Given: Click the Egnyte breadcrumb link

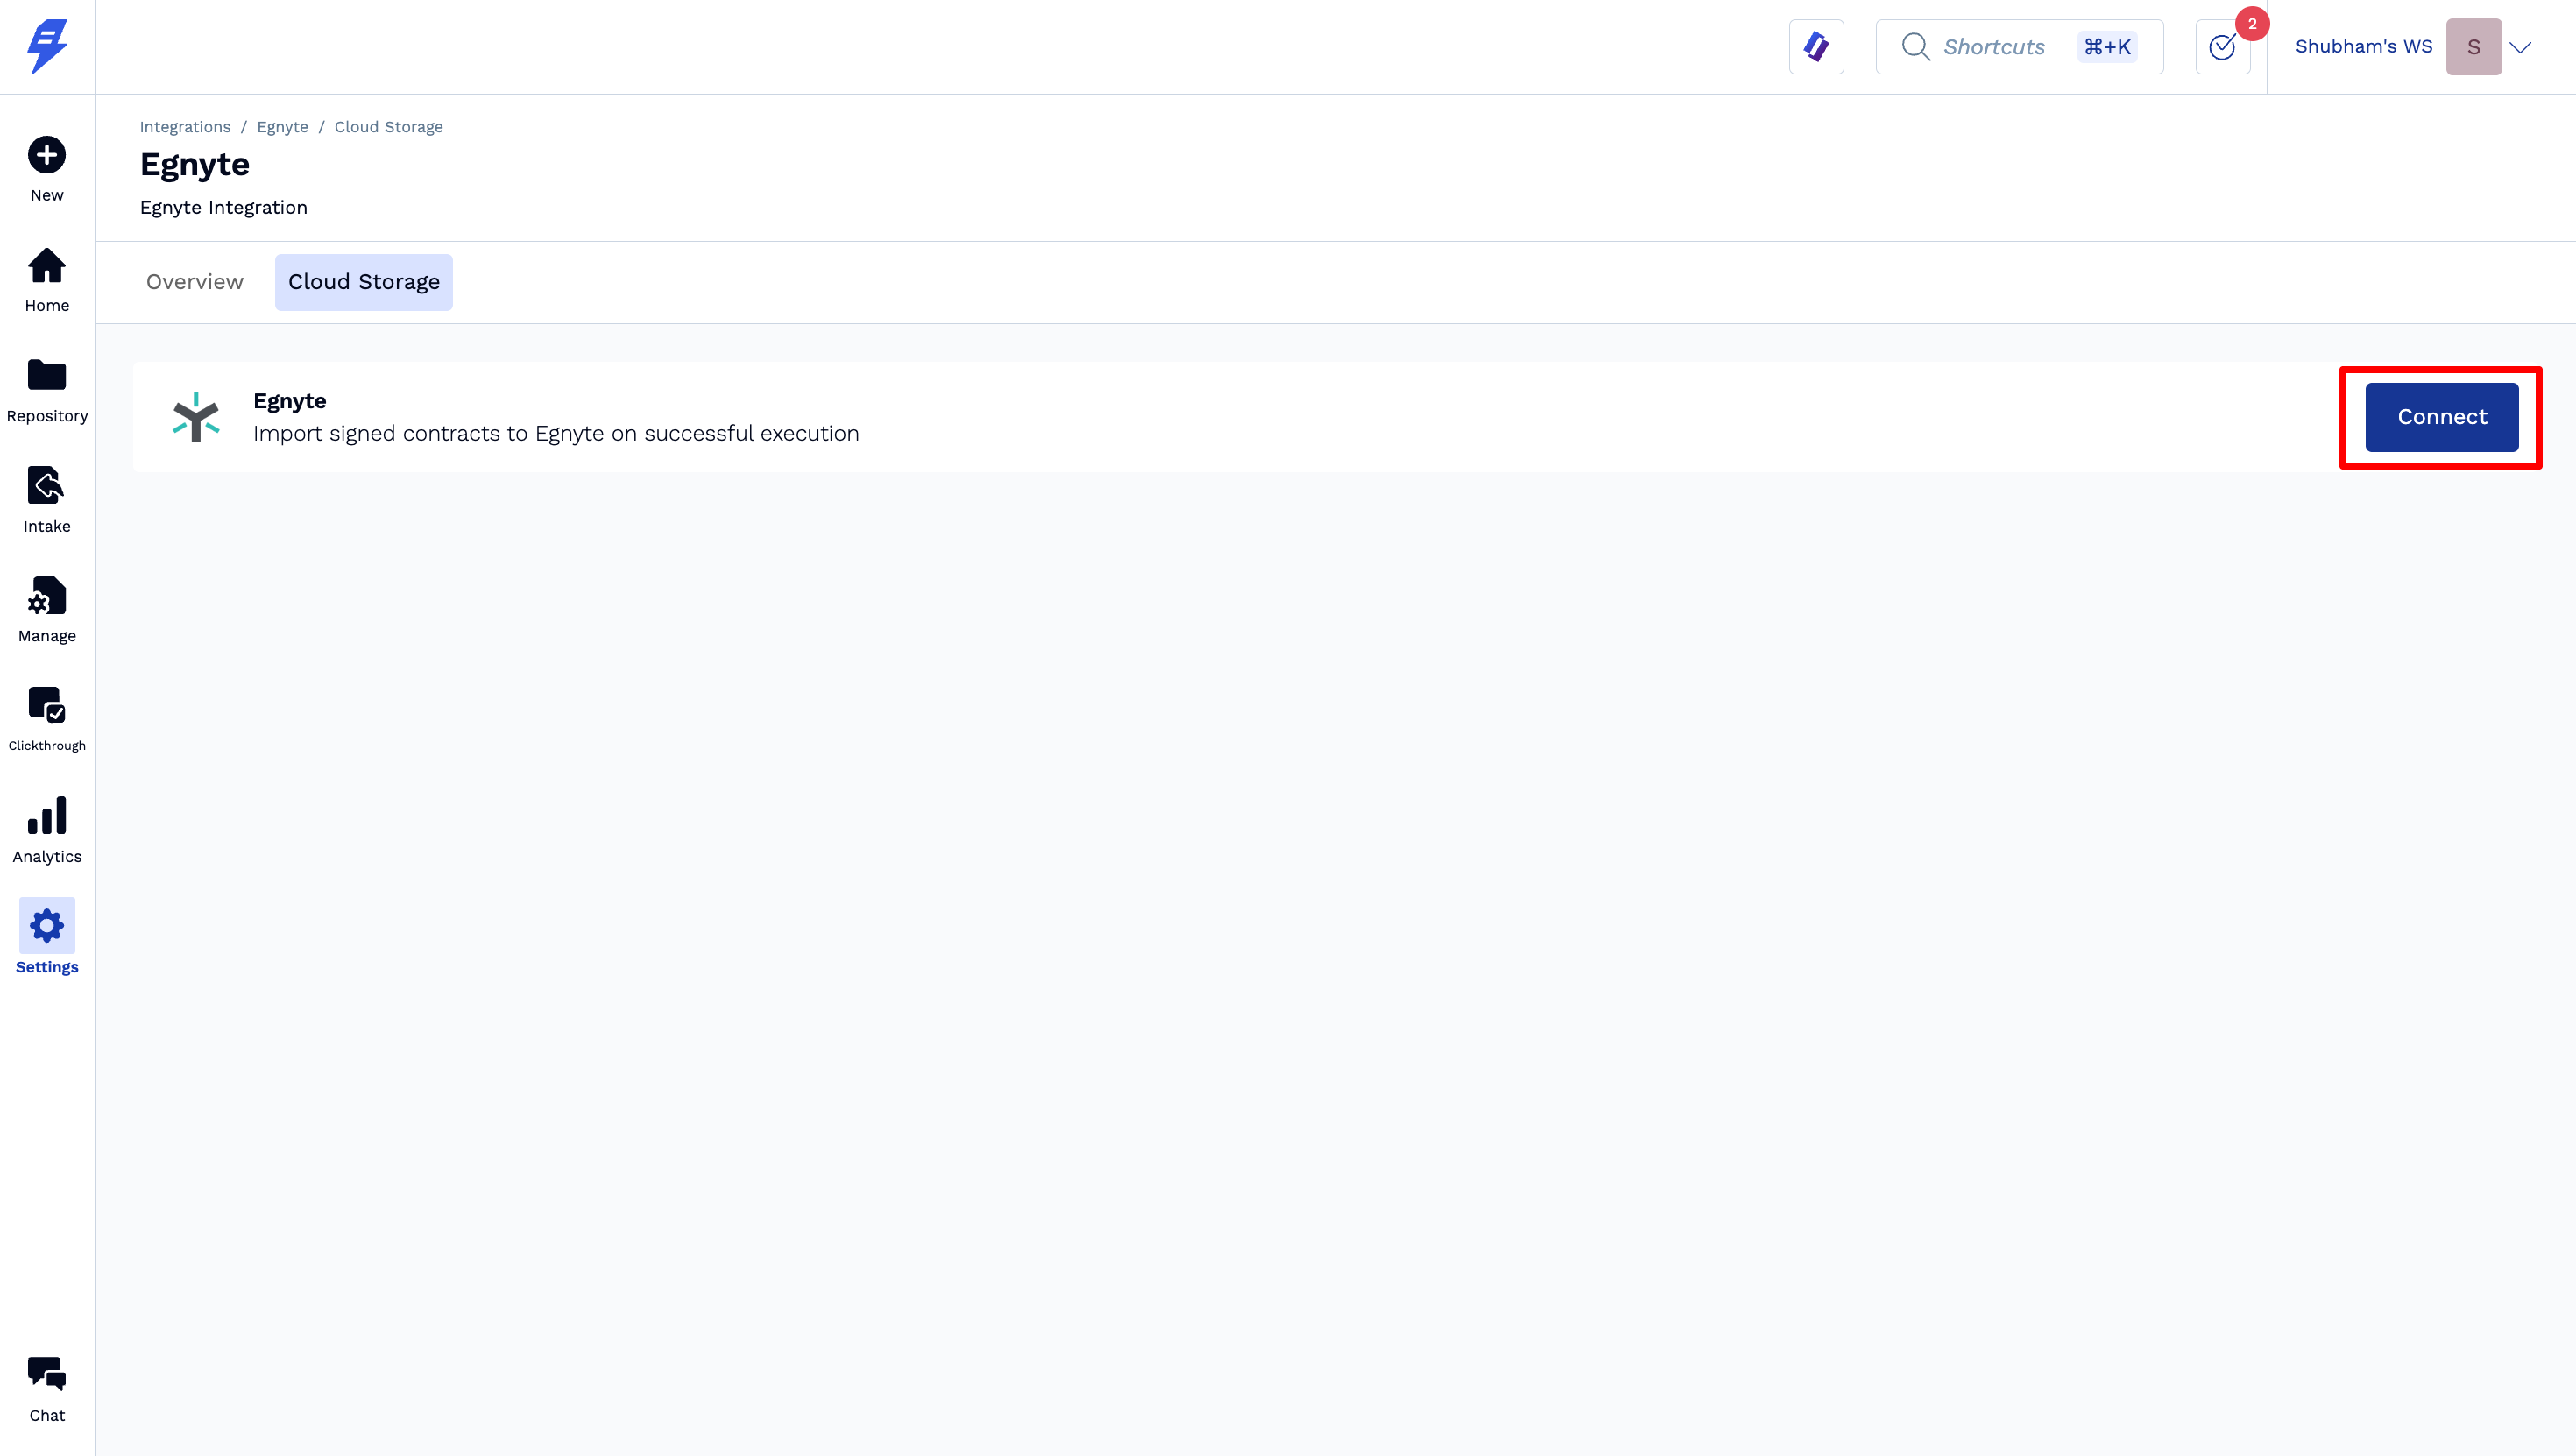Looking at the screenshot, I should (x=282, y=127).
